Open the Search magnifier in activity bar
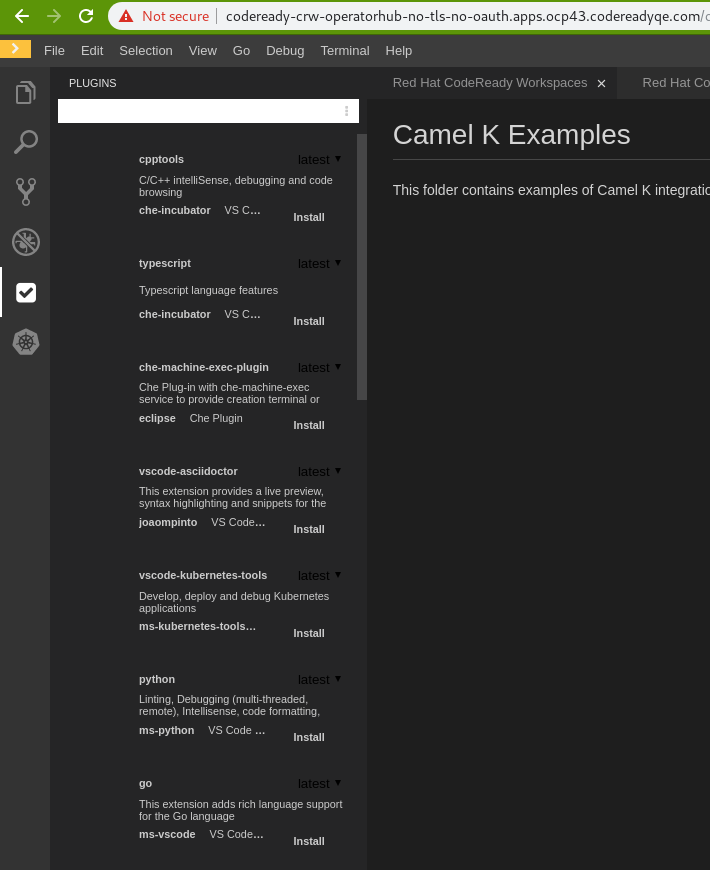 (25, 142)
